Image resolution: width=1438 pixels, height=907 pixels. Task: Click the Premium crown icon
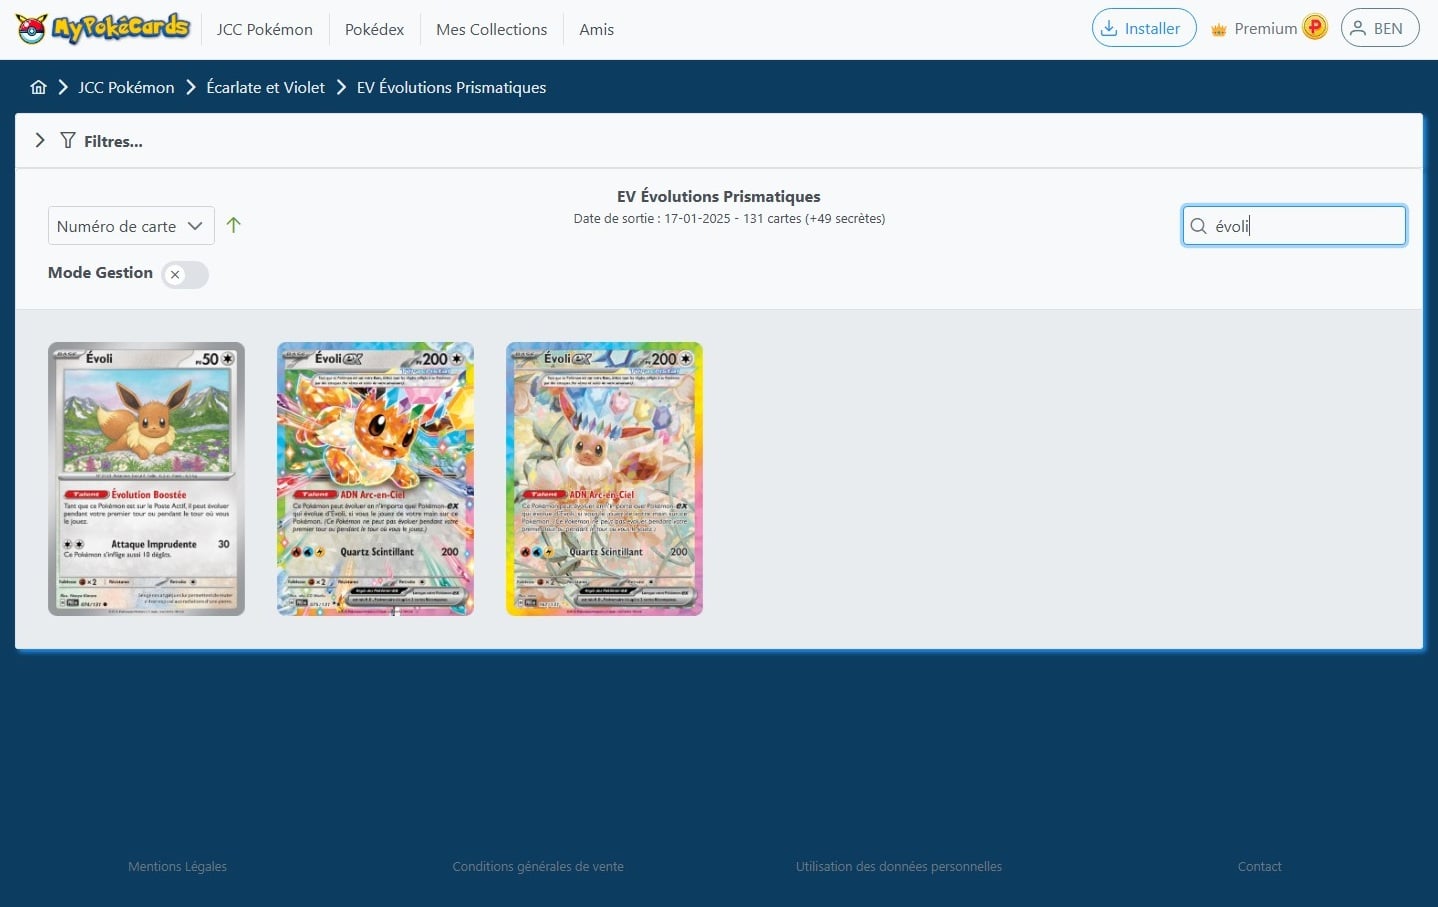[x=1218, y=28]
